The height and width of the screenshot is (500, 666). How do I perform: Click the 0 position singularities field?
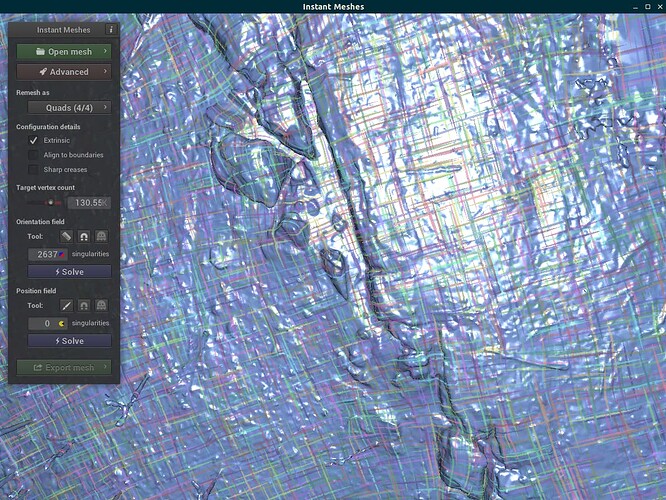48,323
